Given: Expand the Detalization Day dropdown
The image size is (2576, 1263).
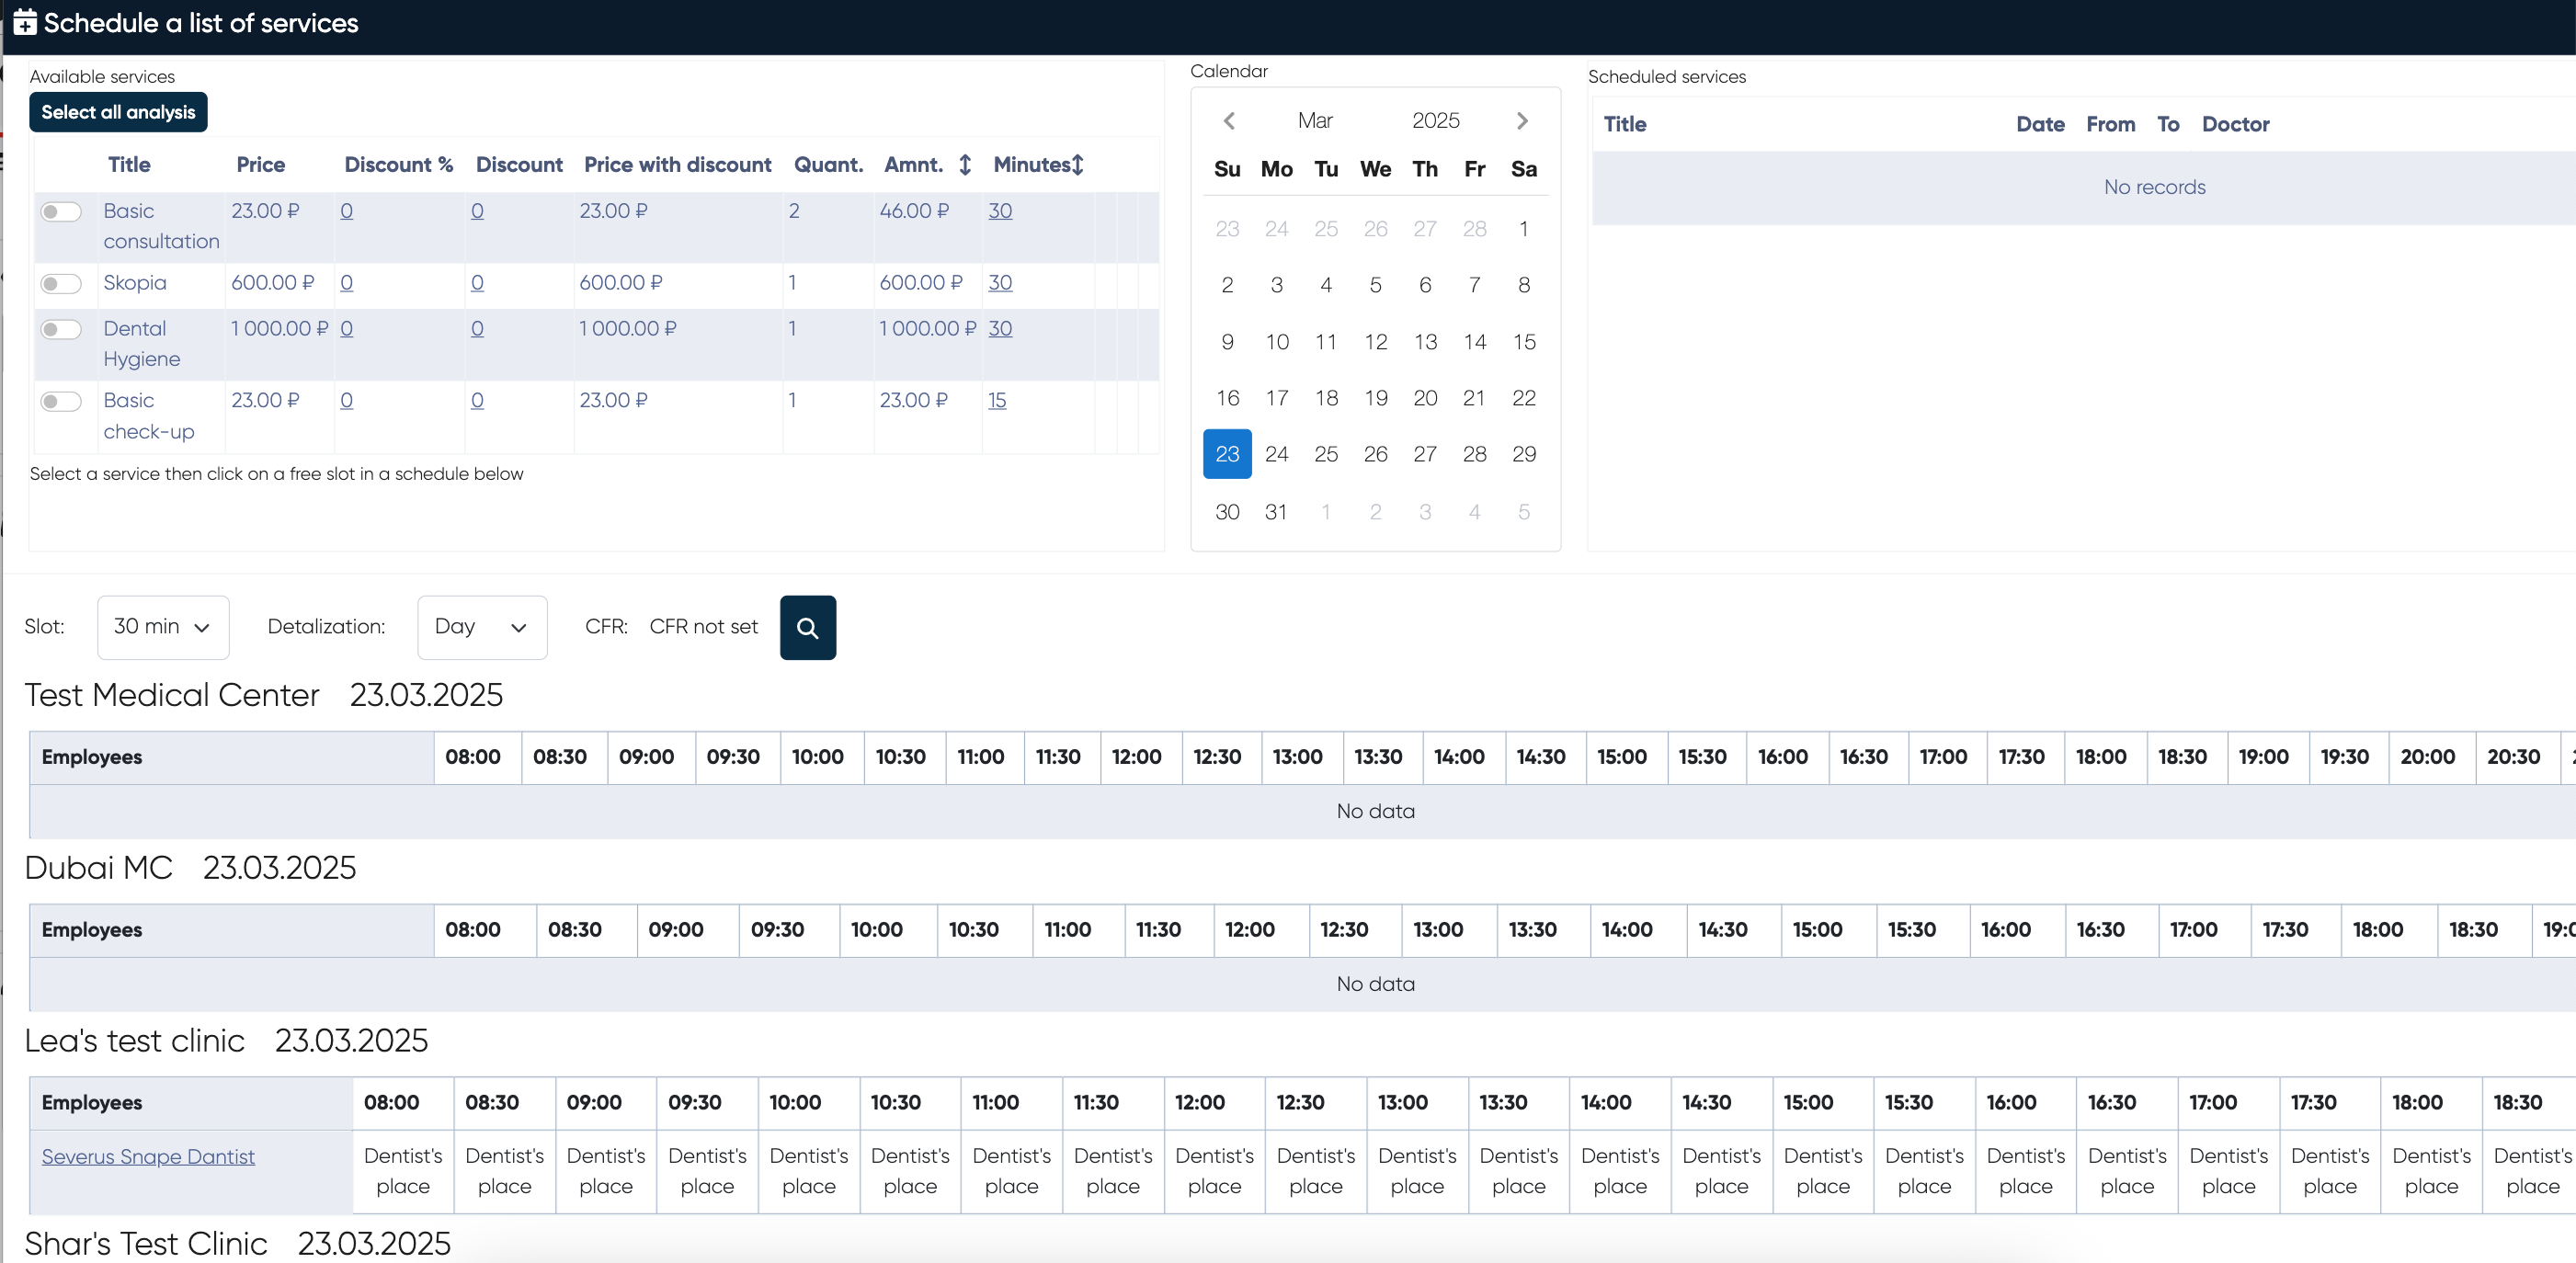Looking at the screenshot, I should click(x=481, y=627).
